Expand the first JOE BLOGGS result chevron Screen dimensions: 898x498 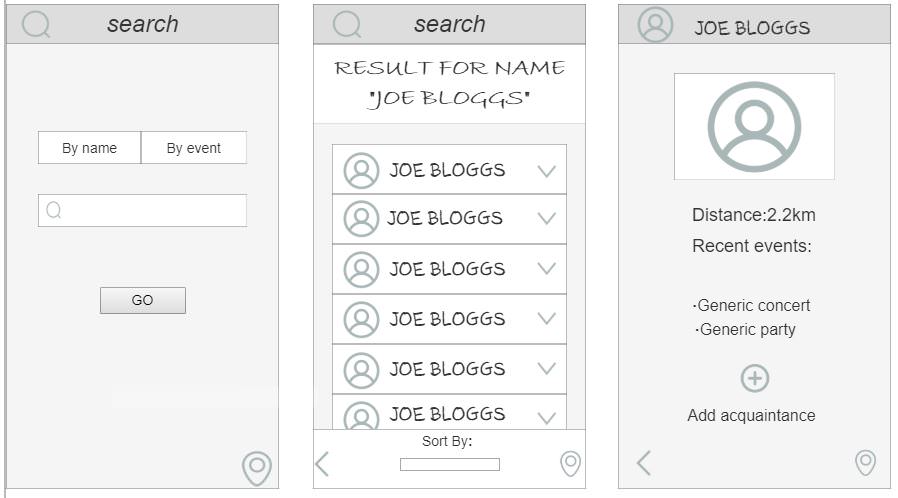(547, 171)
